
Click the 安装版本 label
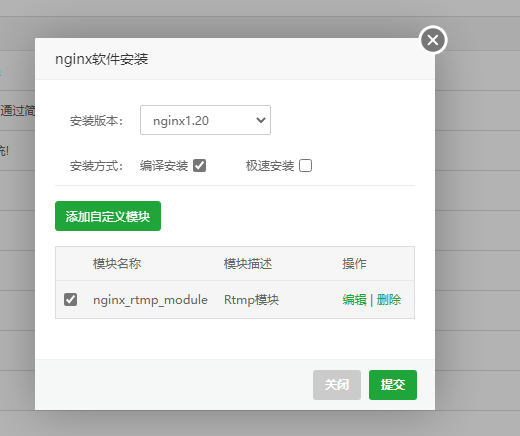pos(96,121)
